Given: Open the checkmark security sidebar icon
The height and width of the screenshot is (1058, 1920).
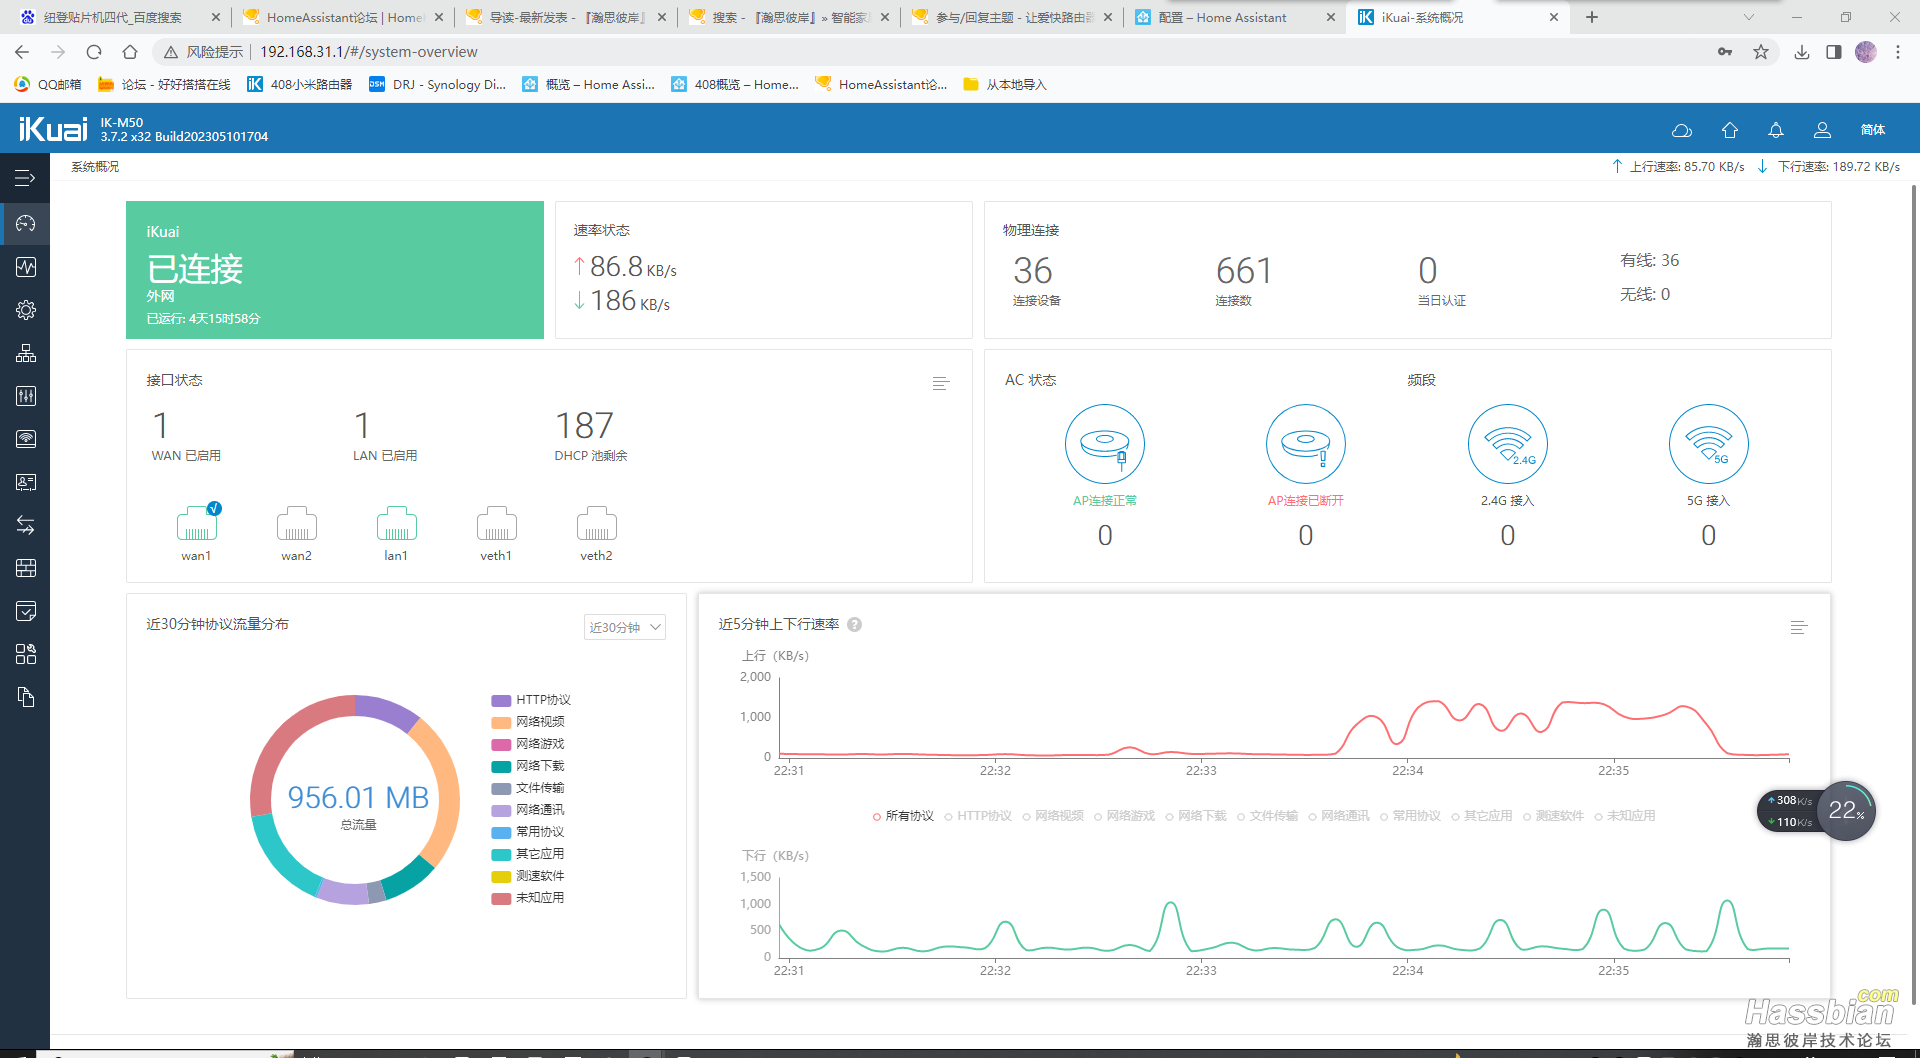Looking at the screenshot, I should click(x=25, y=611).
